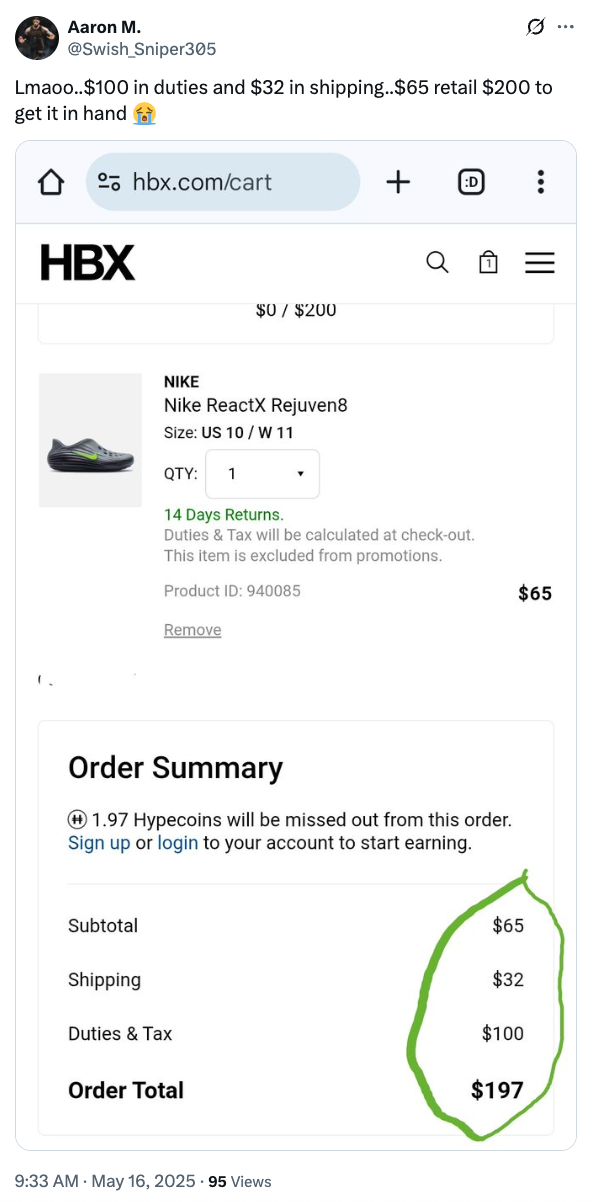Image resolution: width=594 pixels, height=1202 pixels.
Task: Open the browser tab switcher icon
Action: [x=470, y=181]
